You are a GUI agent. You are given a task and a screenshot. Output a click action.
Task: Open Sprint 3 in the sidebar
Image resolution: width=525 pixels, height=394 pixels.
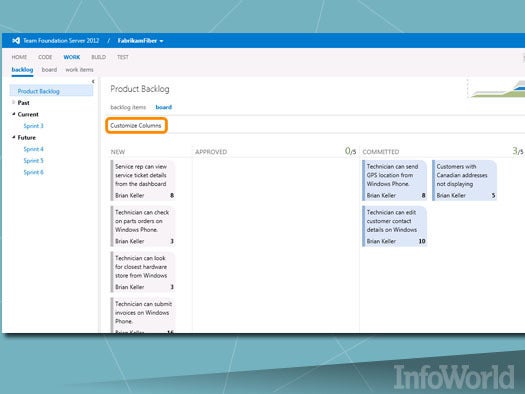coord(33,126)
